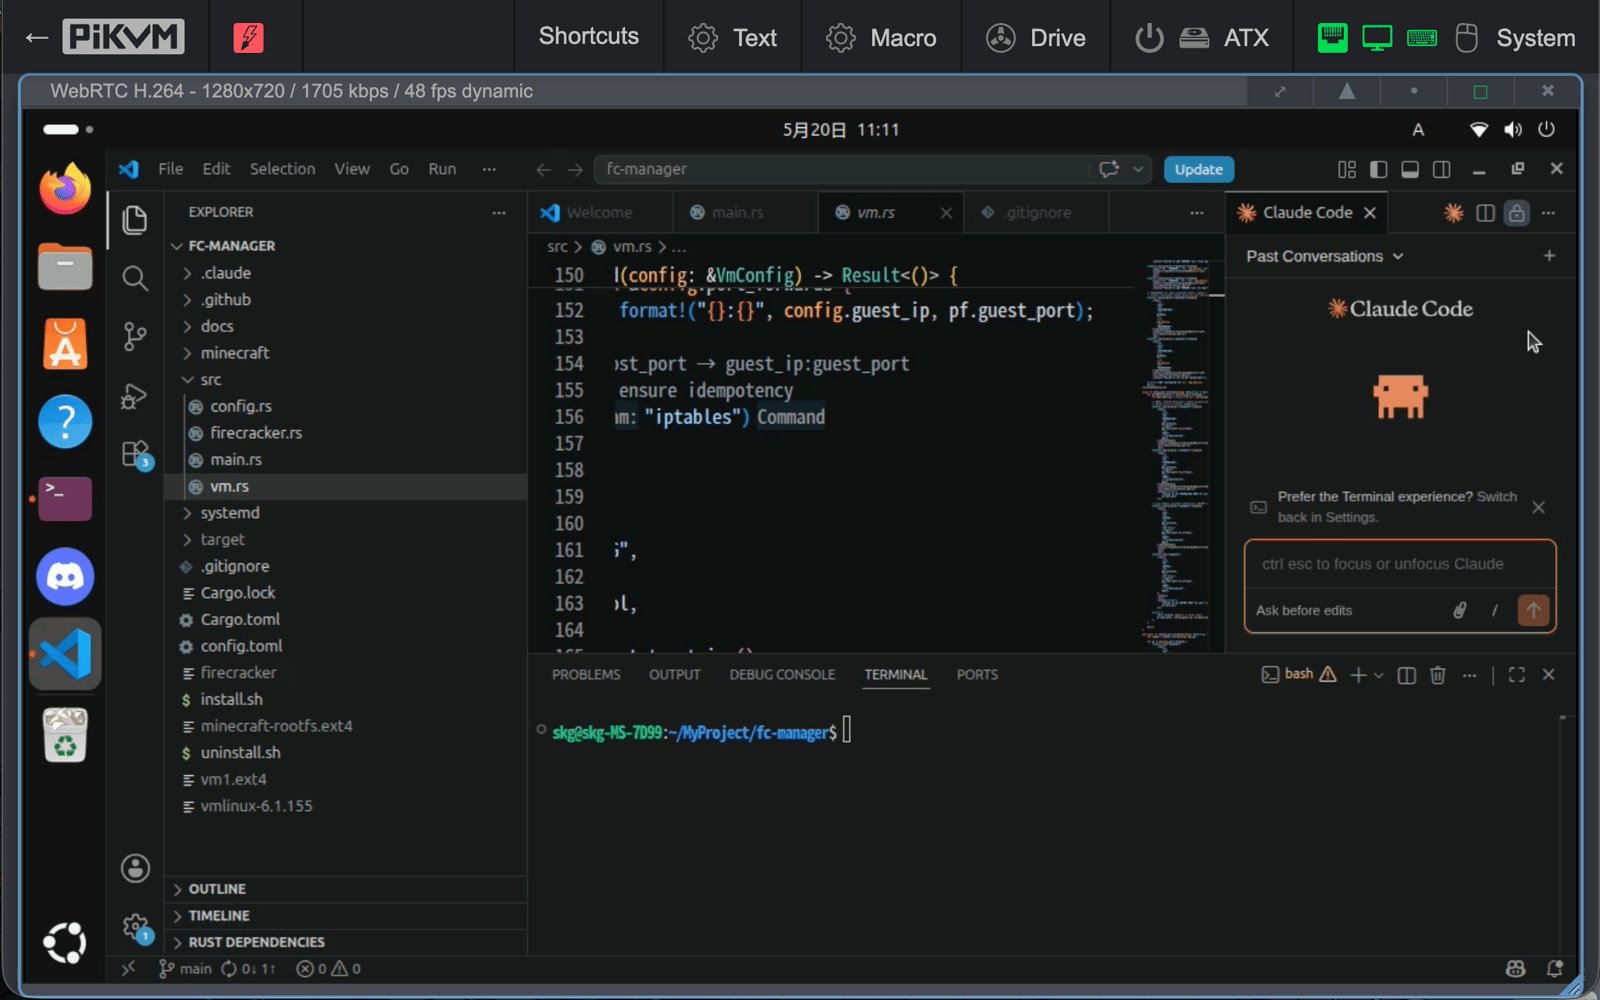Open the PiKVM Macro menu
Screen dimensions: 1600x1000
[x=881, y=37]
